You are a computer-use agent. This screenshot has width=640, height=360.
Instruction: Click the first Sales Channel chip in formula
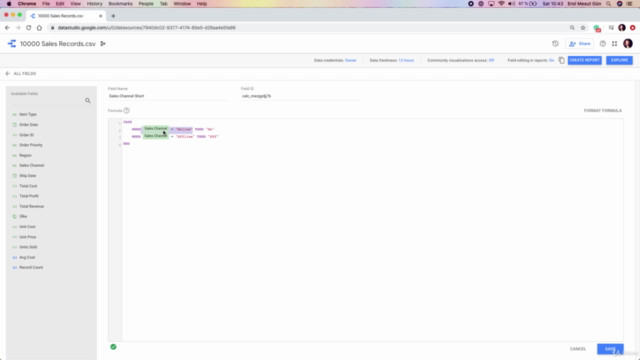click(x=156, y=129)
